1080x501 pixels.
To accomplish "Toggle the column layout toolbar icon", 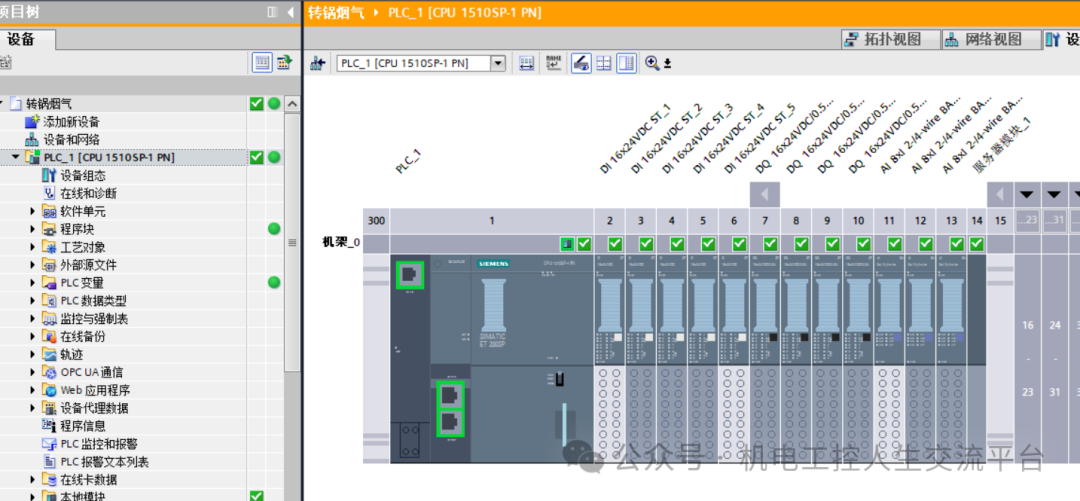I will click(x=626, y=63).
